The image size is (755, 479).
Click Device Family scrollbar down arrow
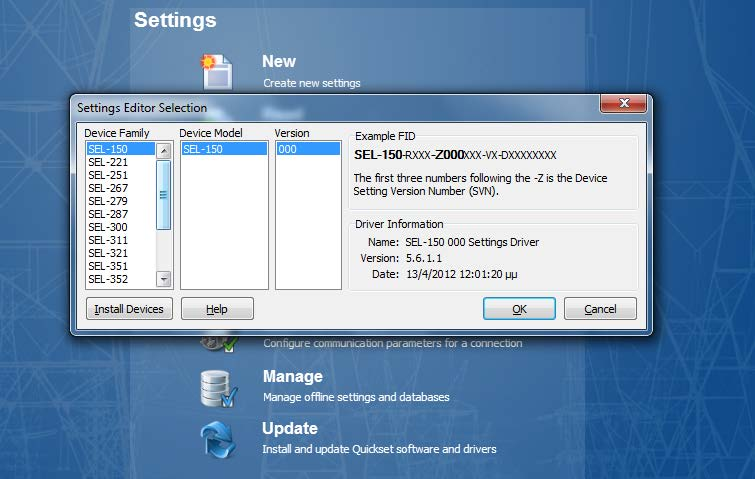[x=164, y=279]
